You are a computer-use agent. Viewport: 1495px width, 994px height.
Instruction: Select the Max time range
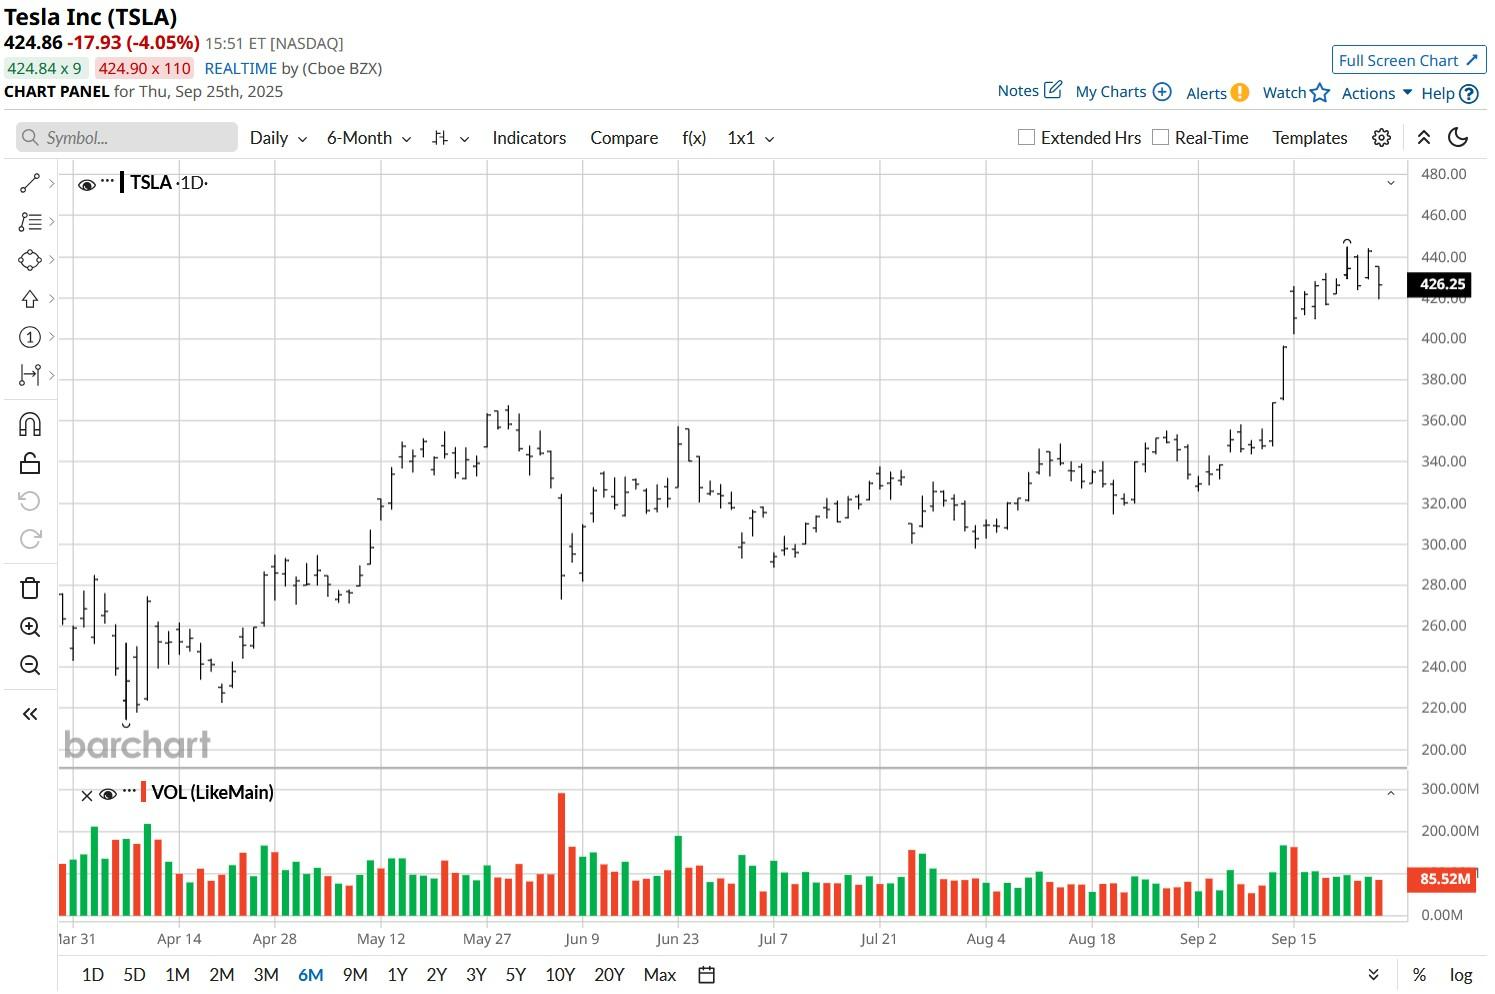[x=660, y=975]
